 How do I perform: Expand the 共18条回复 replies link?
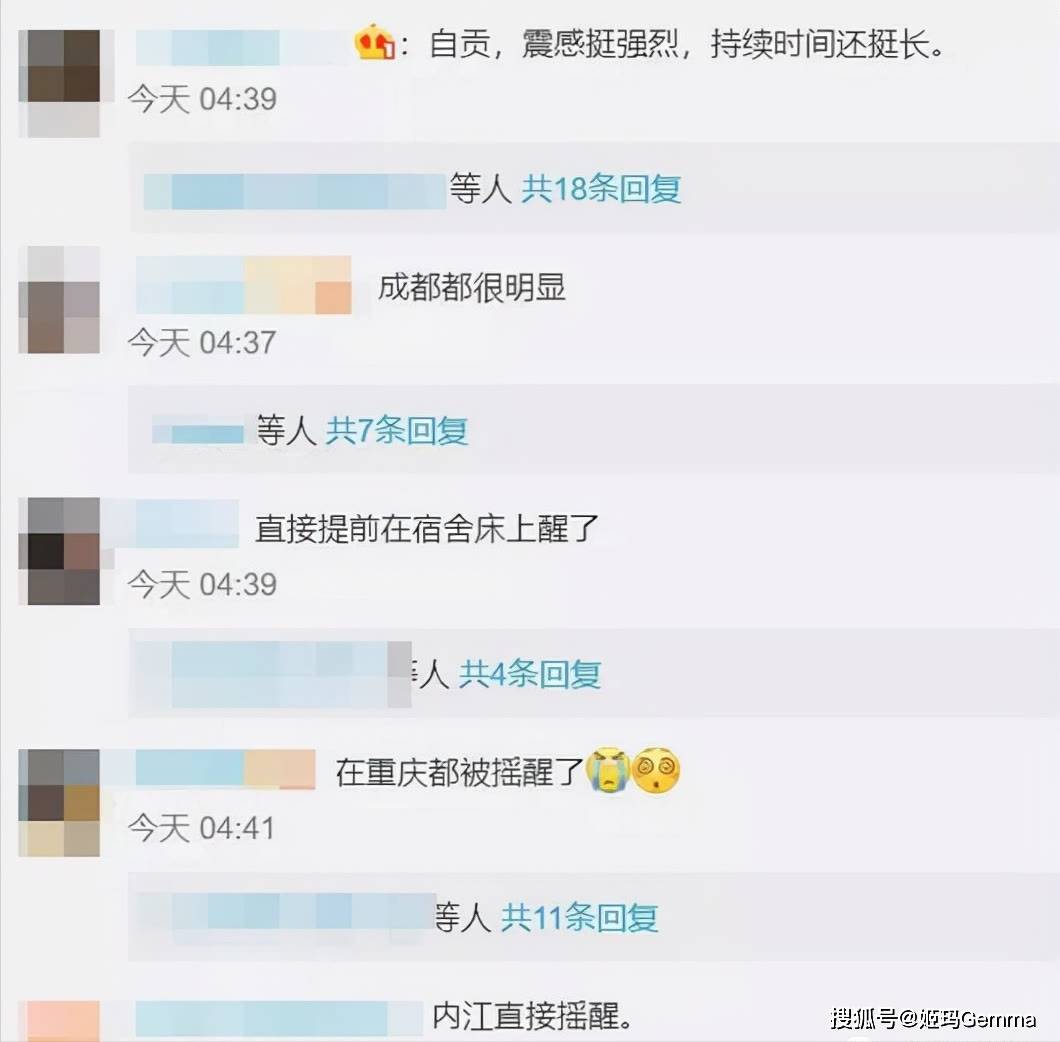point(601,189)
